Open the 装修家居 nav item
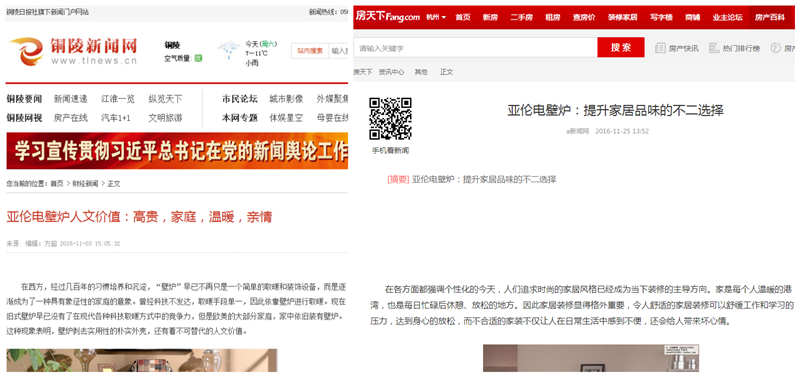The image size is (800, 377). click(622, 17)
